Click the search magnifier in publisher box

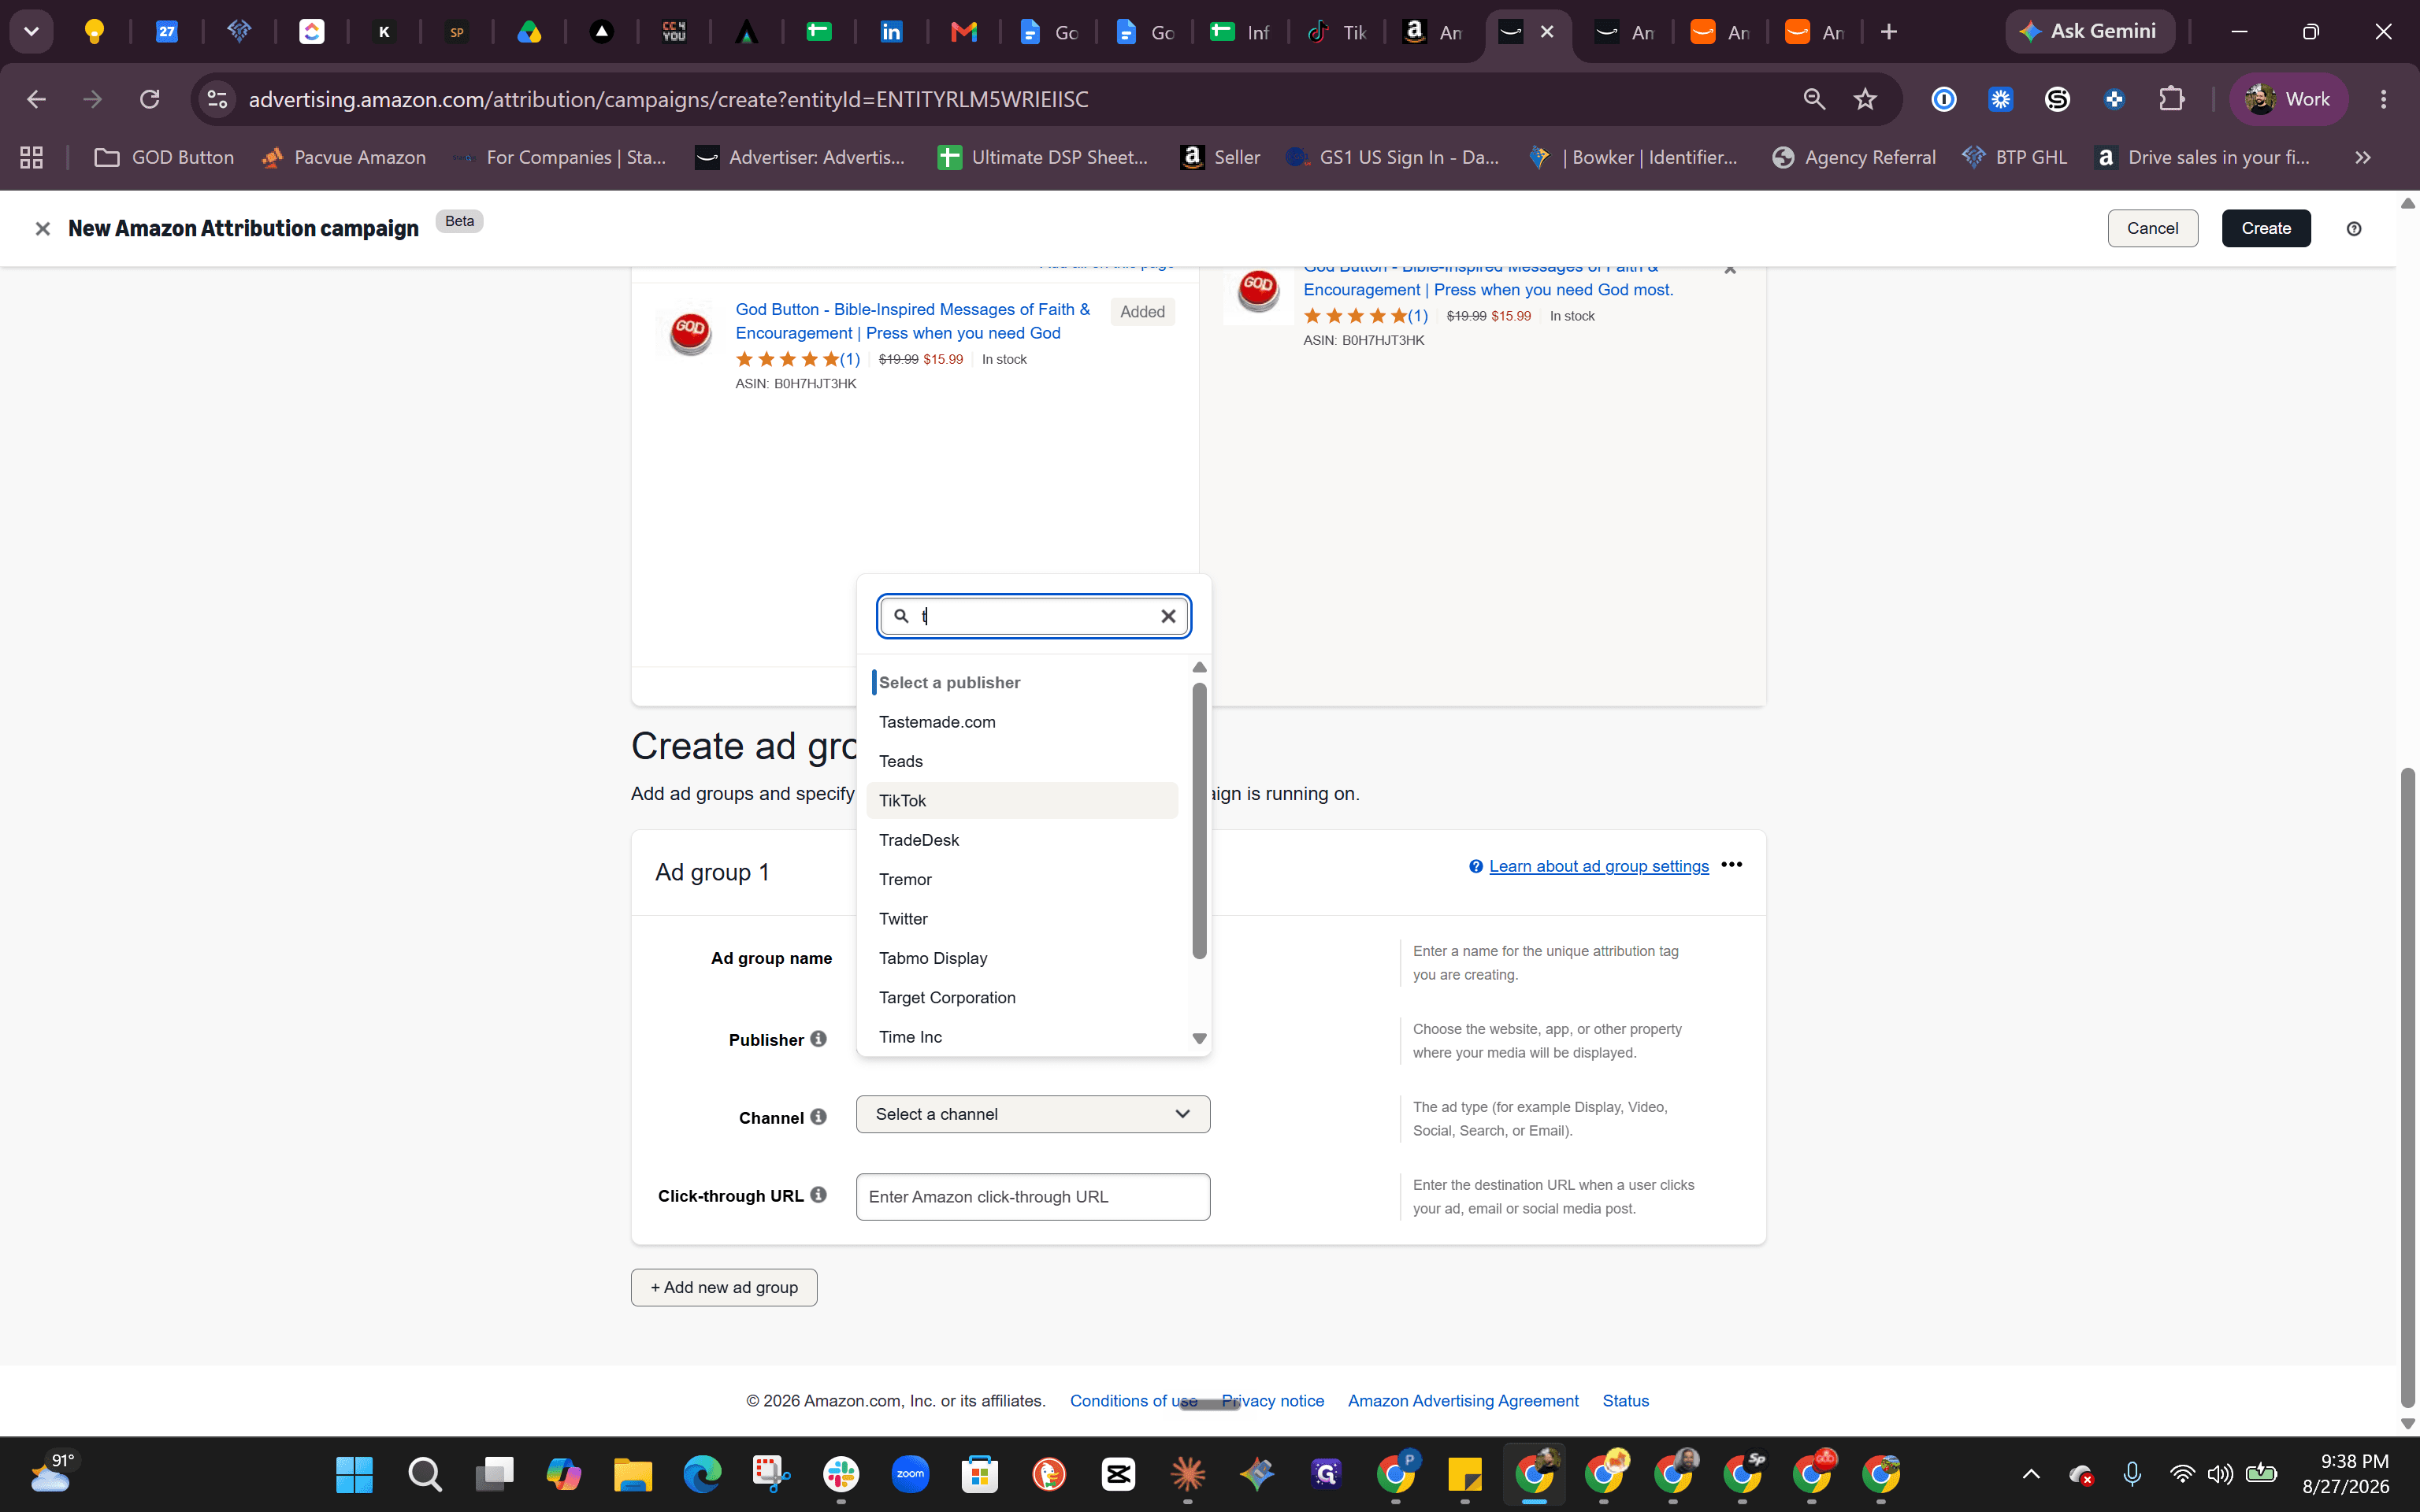(901, 616)
